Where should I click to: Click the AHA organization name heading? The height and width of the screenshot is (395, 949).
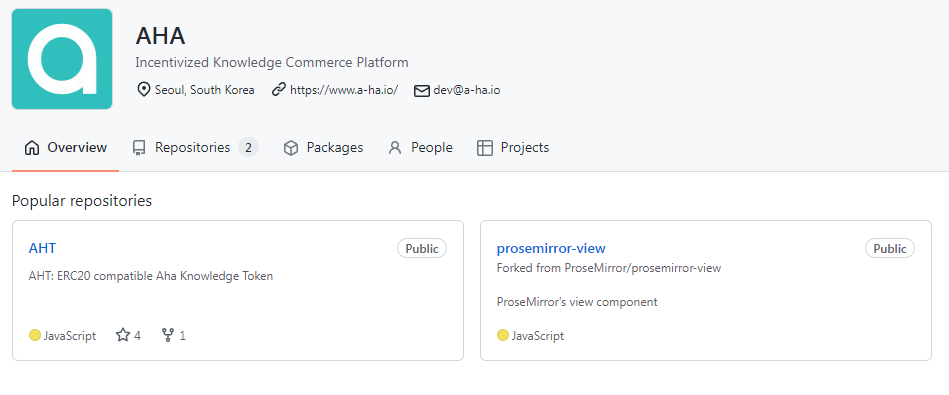160,36
